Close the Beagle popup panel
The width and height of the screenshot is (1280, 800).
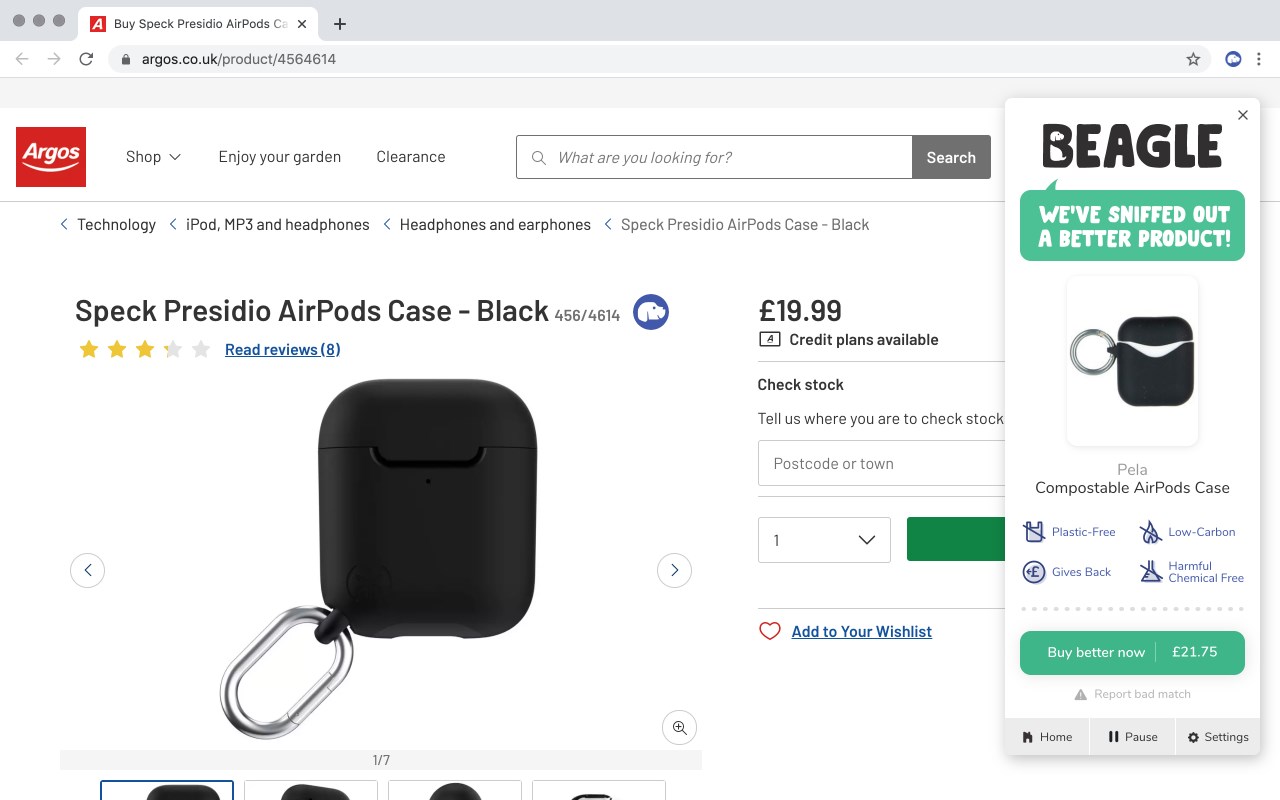click(1243, 115)
